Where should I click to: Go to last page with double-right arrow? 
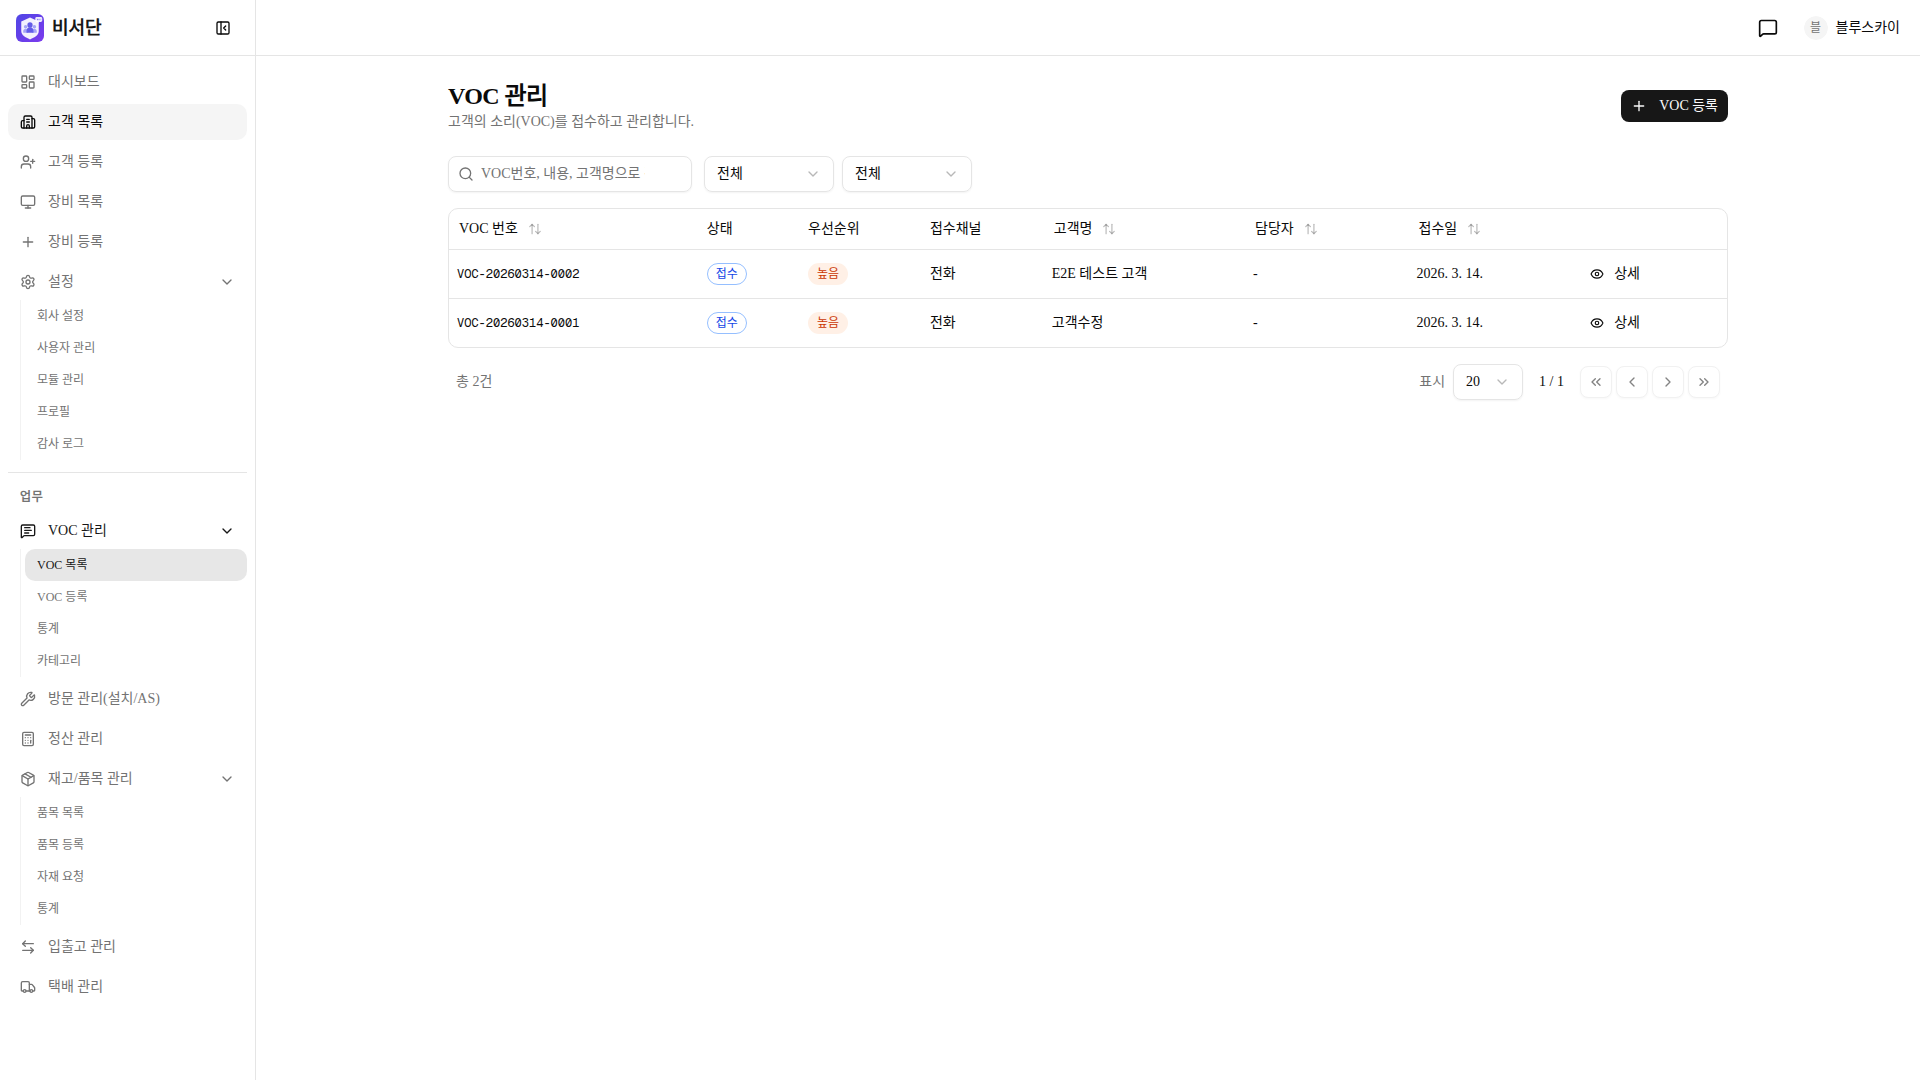(1704, 382)
